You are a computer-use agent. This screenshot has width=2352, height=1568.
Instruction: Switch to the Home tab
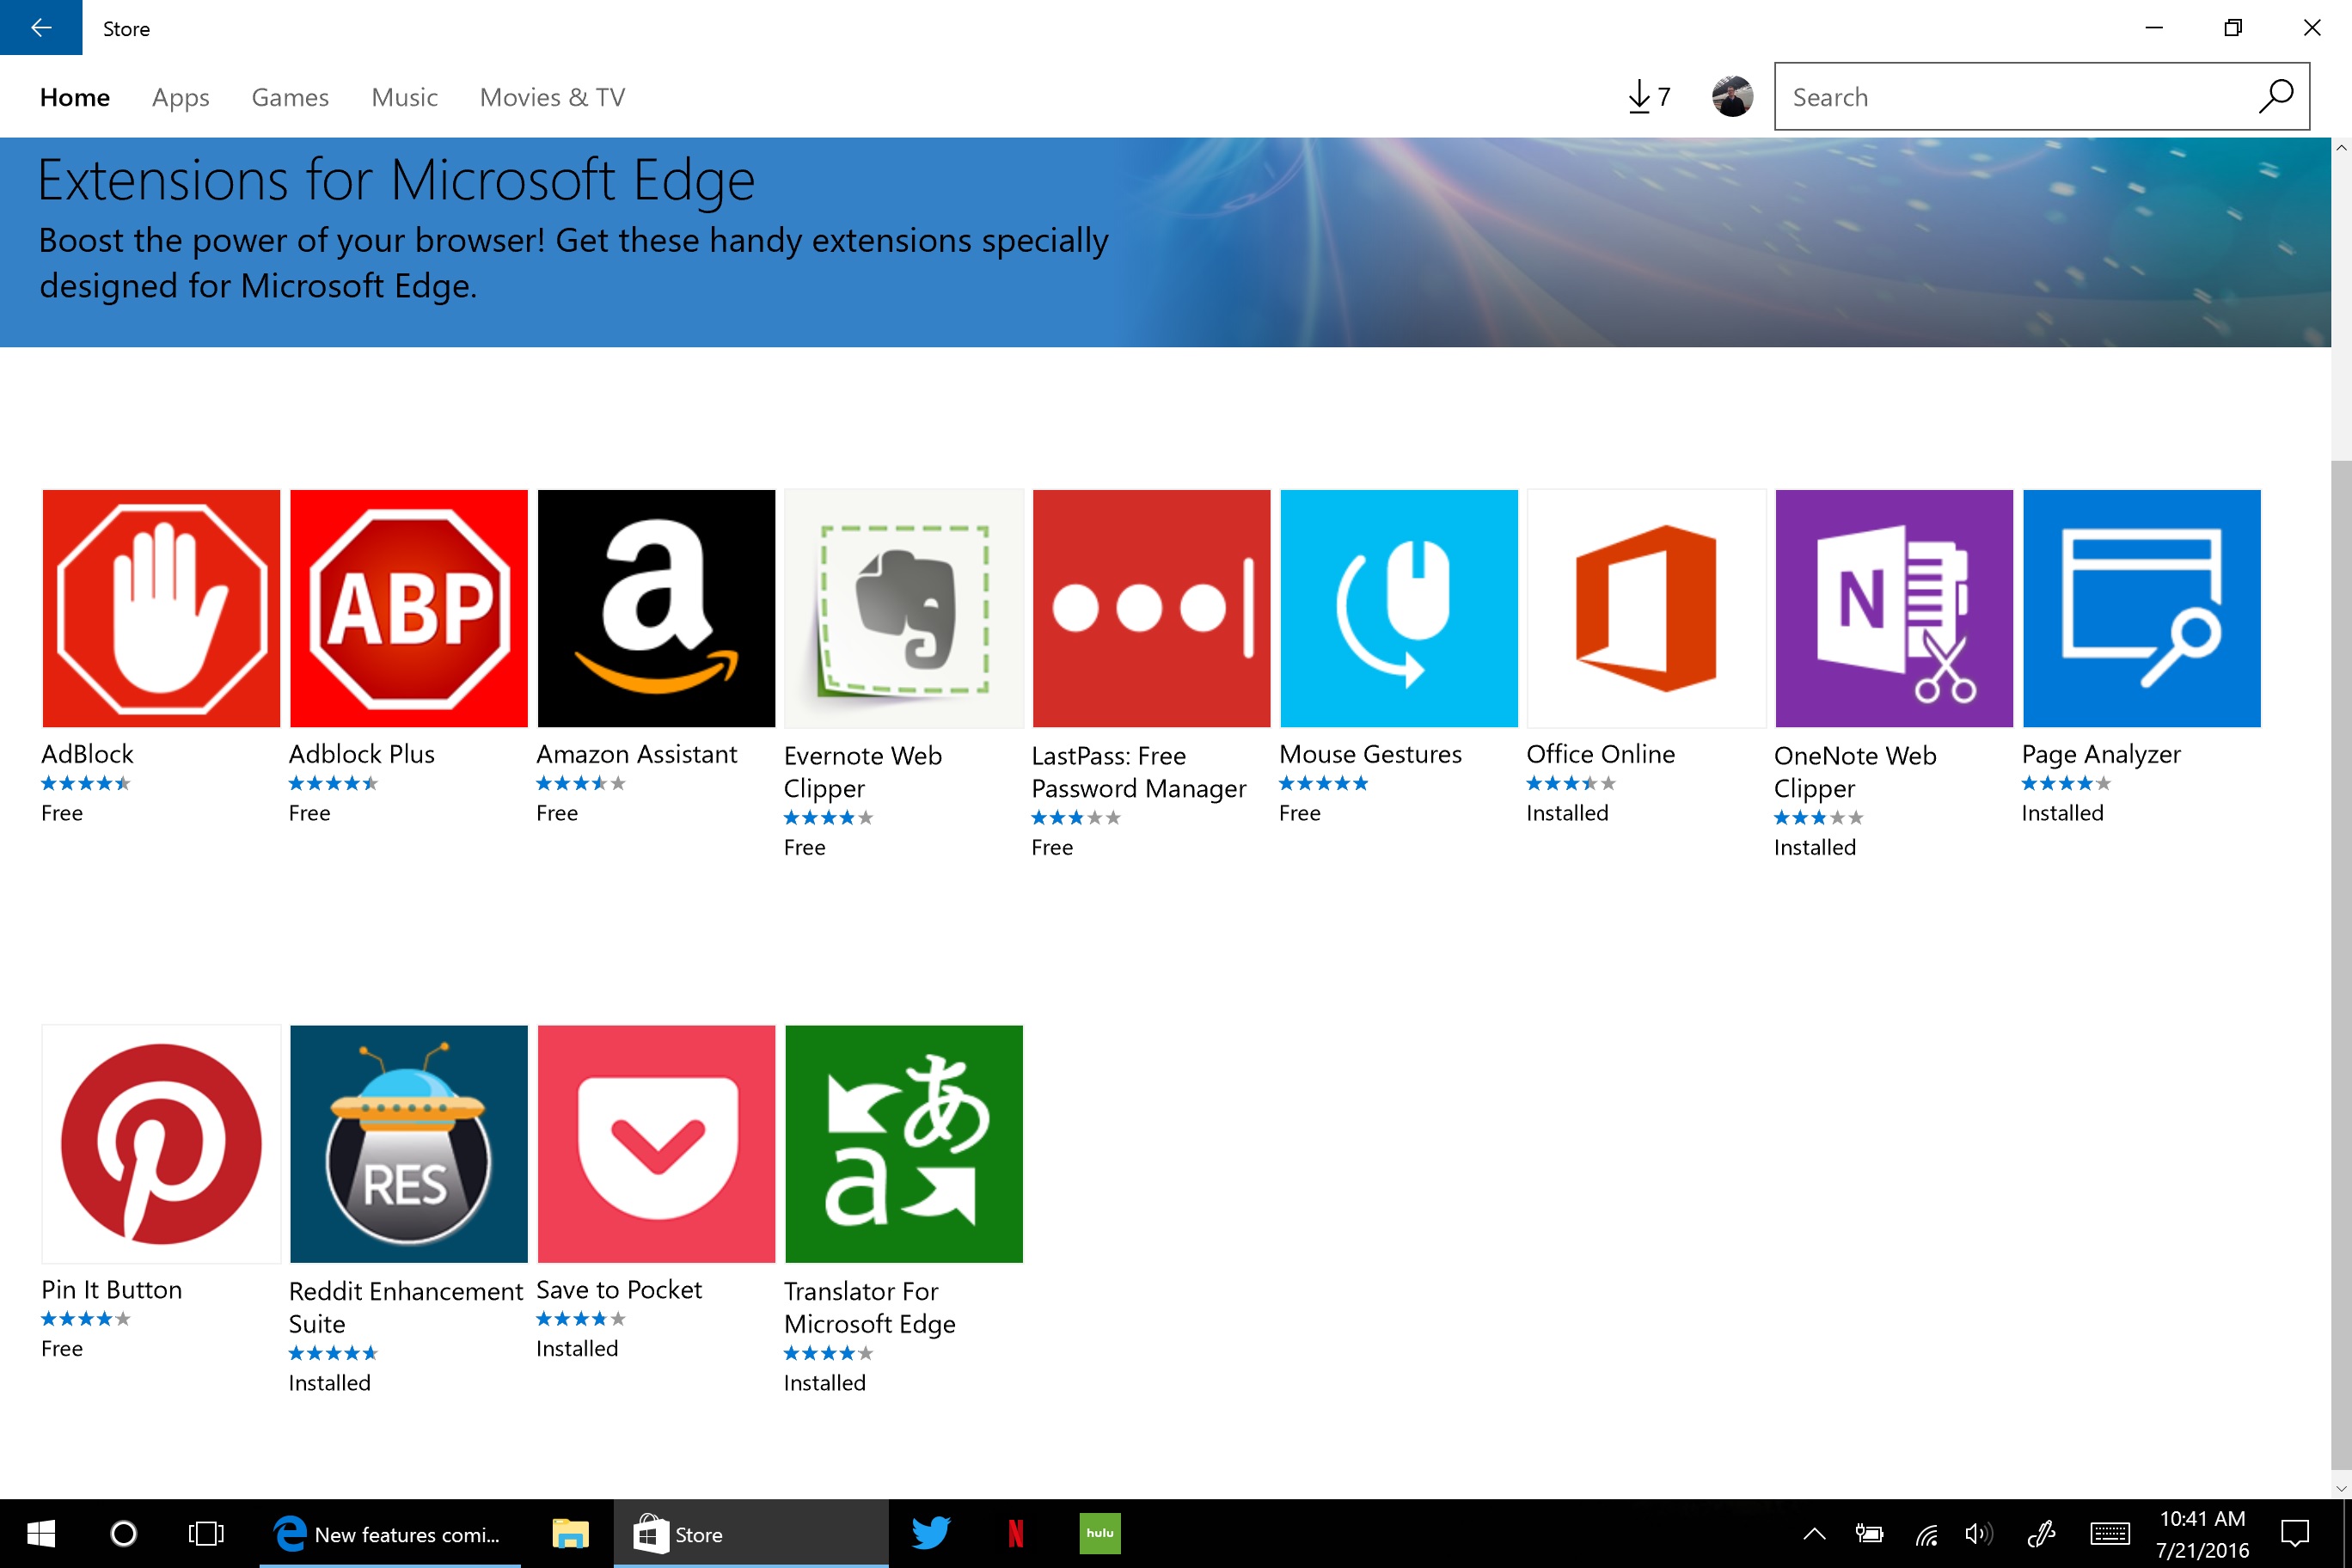click(x=75, y=97)
